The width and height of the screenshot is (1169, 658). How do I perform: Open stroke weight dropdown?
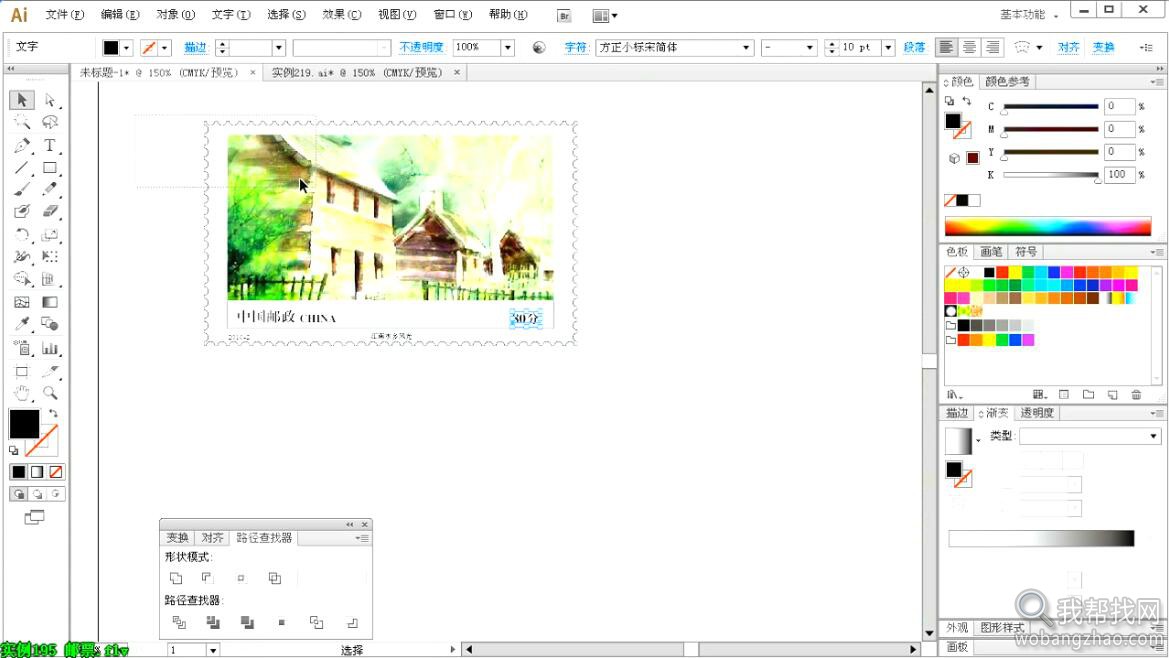[x=279, y=47]
